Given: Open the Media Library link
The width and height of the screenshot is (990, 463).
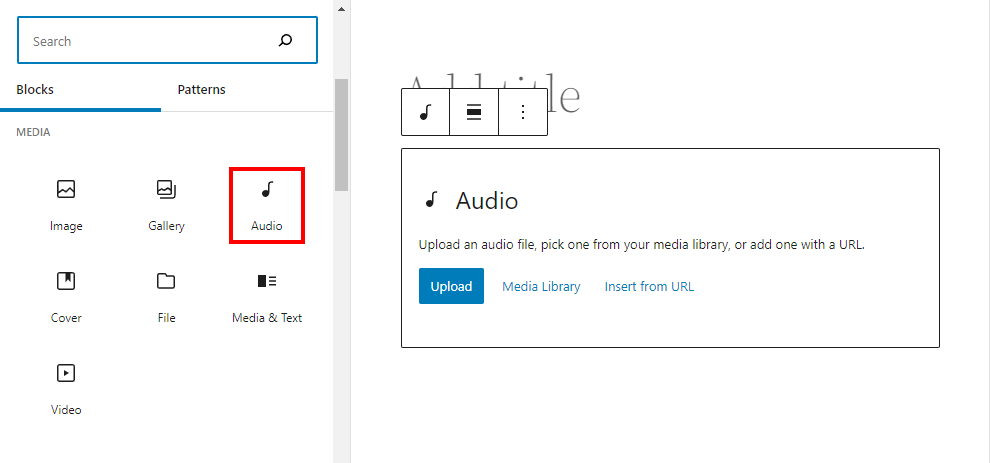Looking at the screenshot, I should (541, 286).
